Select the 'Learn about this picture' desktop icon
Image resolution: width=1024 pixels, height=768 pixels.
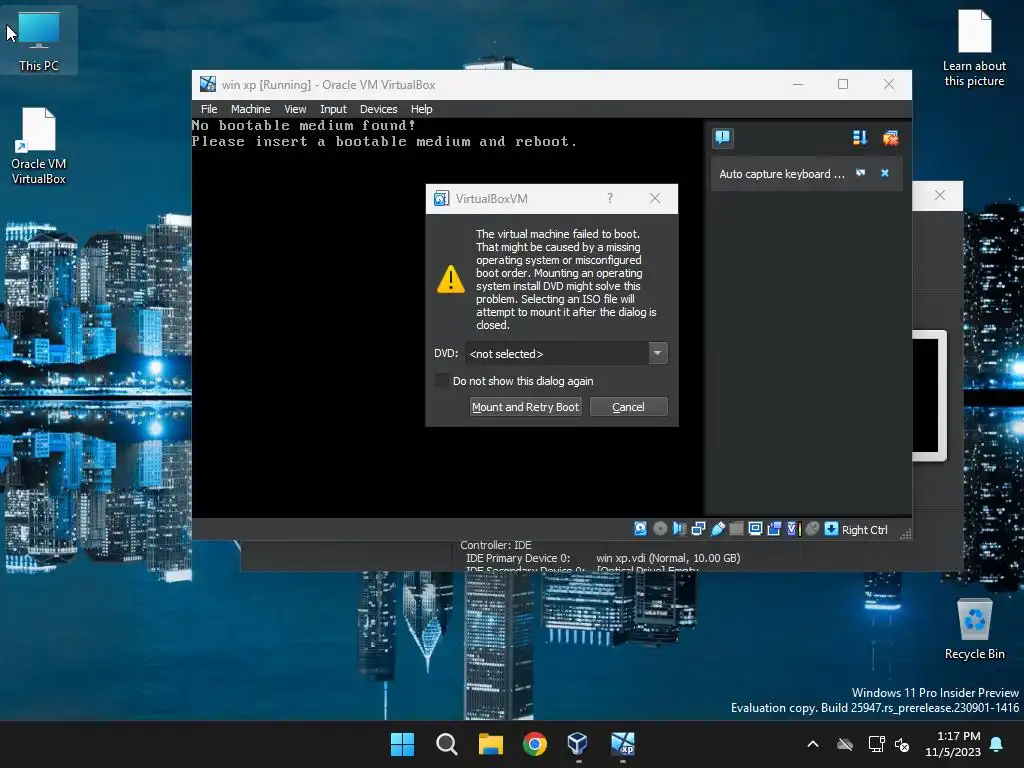974,48
